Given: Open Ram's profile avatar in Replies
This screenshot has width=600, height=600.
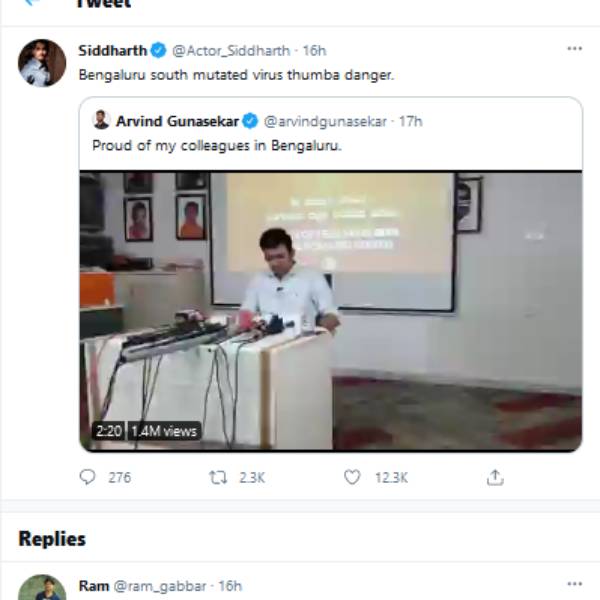Looking at the screenshot, I should pos(42,590).
